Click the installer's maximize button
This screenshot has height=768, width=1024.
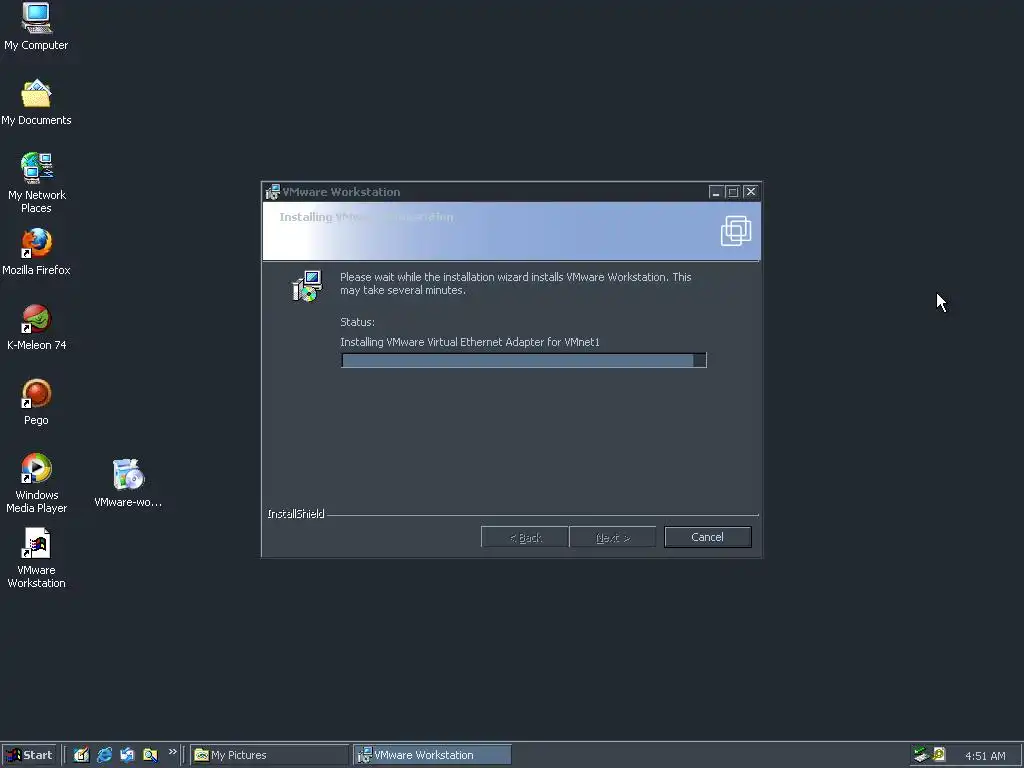point(733,192)
